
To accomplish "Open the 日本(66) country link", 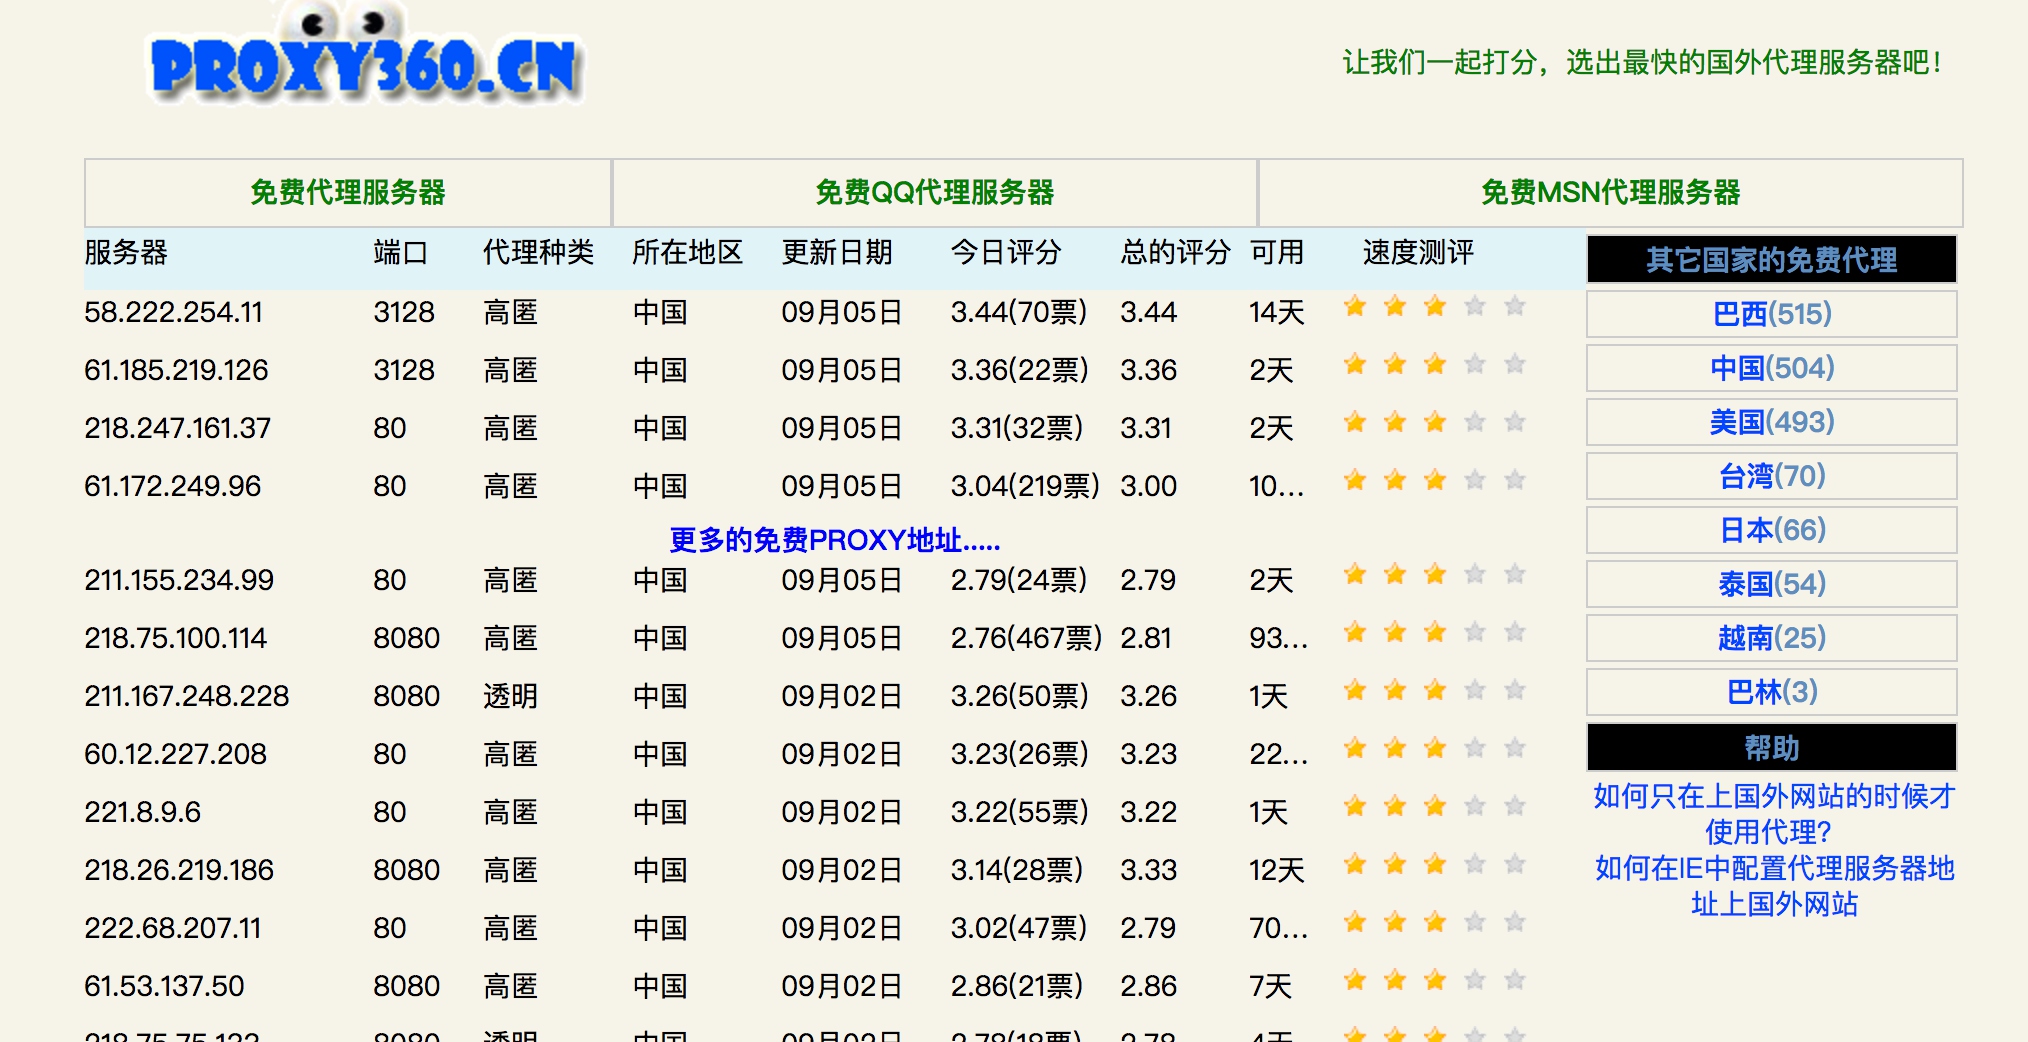I will (x=1772, y=530).
